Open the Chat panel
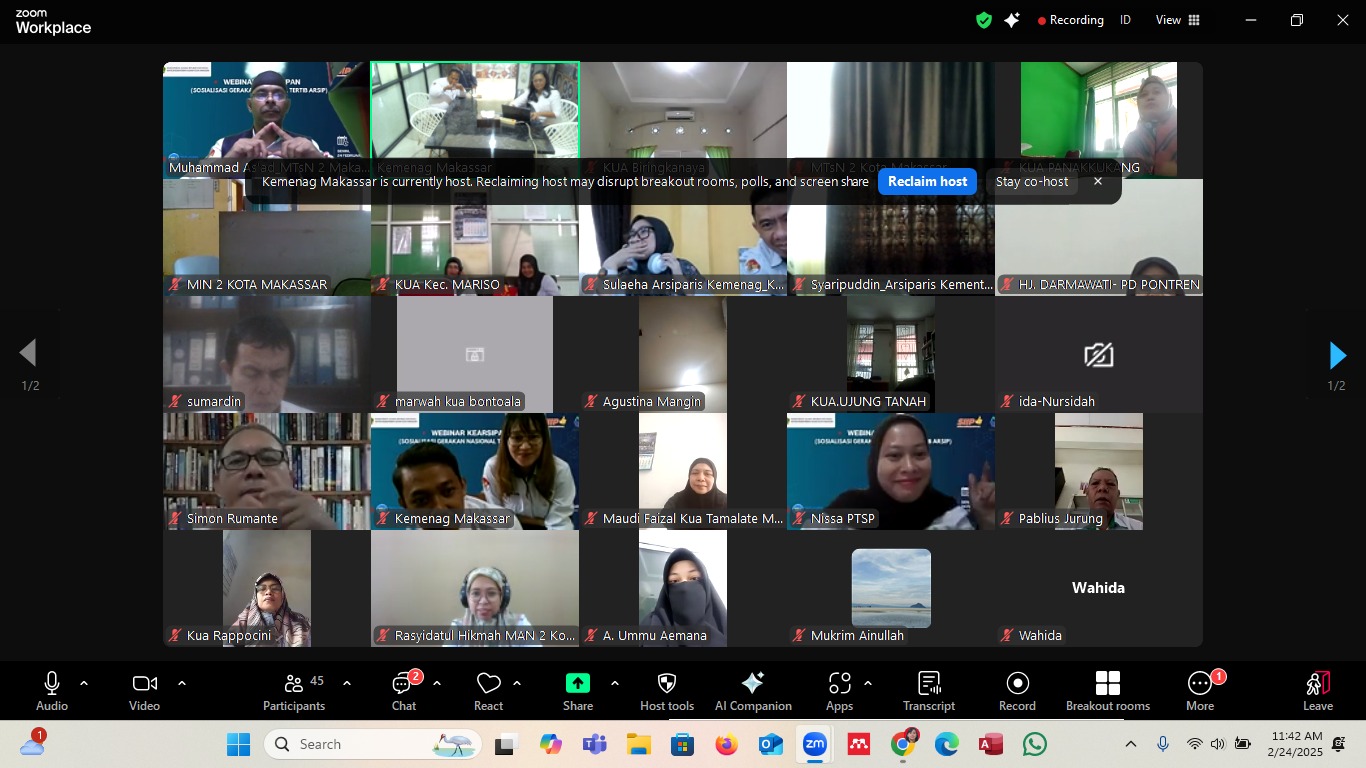This screenshot has height=768, width=1366. click(x=402, y=690)
